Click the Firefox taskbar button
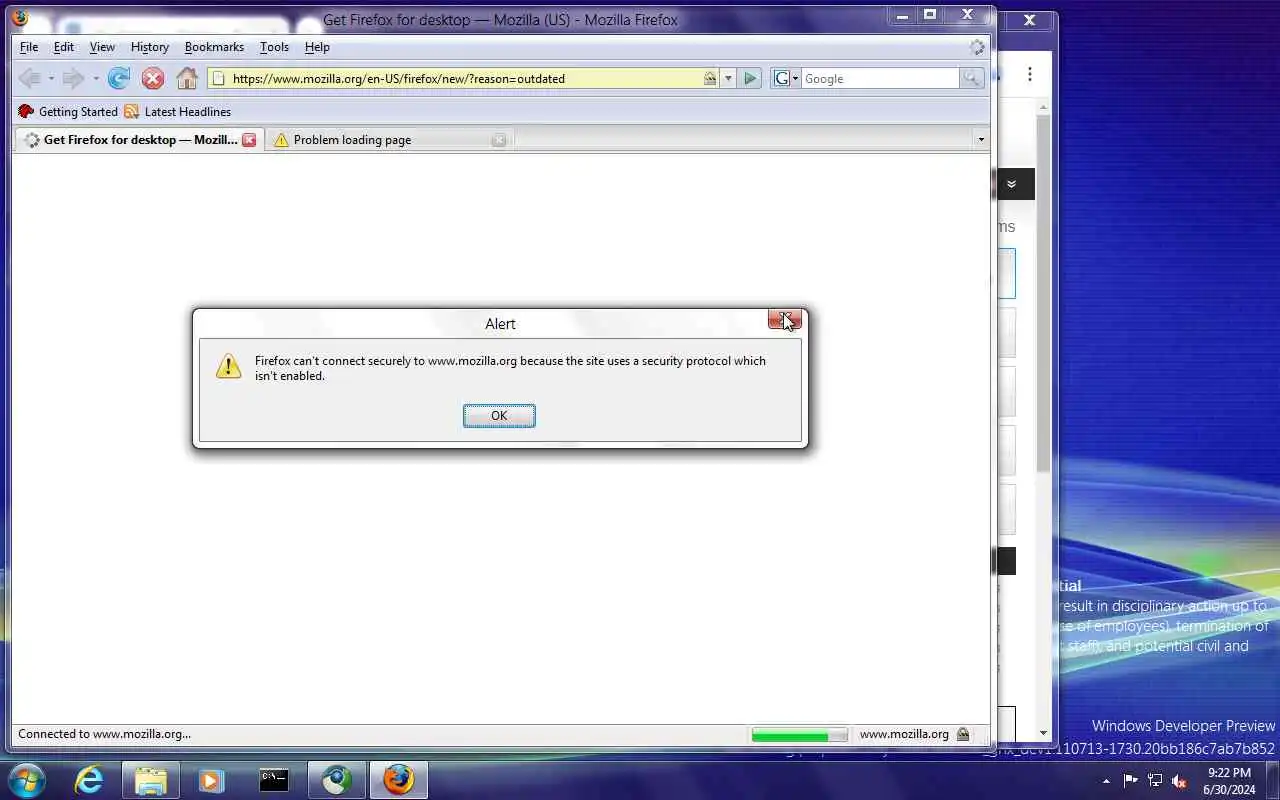1280x800 pixels. [x=398, y=780]
